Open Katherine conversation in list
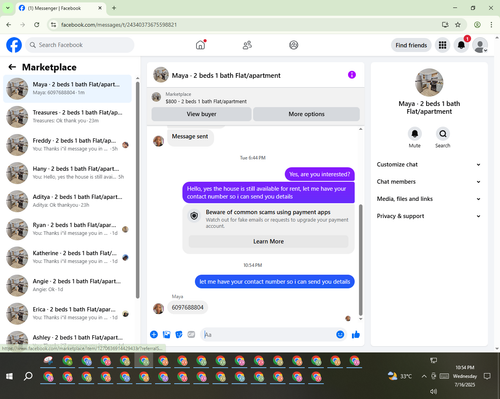Screen dimensions: 500x399 pos(68,257)
